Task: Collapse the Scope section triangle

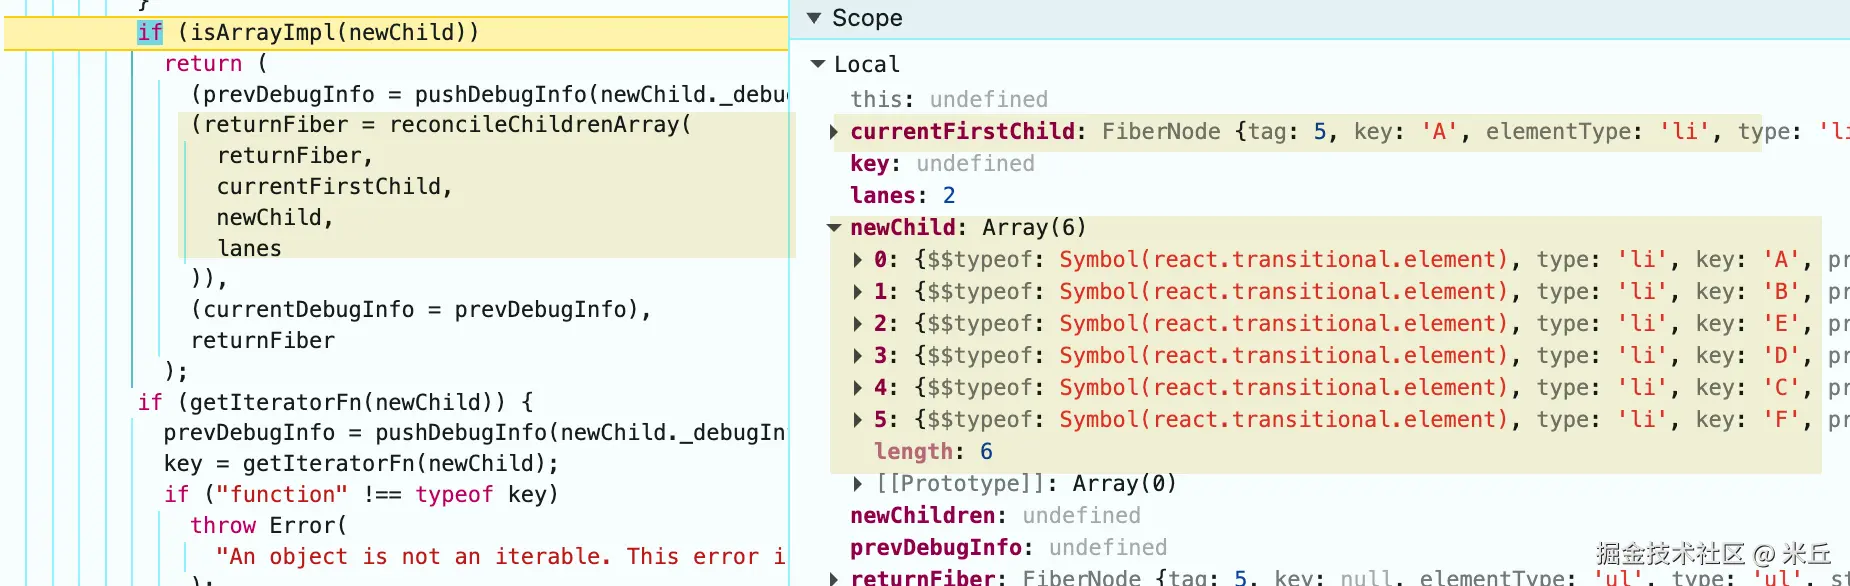Action: (814, 18)
